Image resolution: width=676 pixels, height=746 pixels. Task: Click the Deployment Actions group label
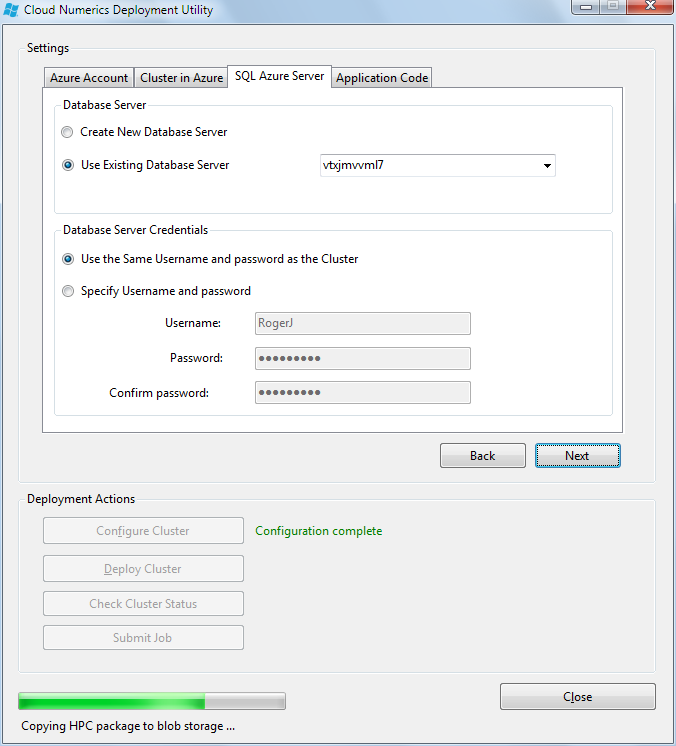pos(81,499)
